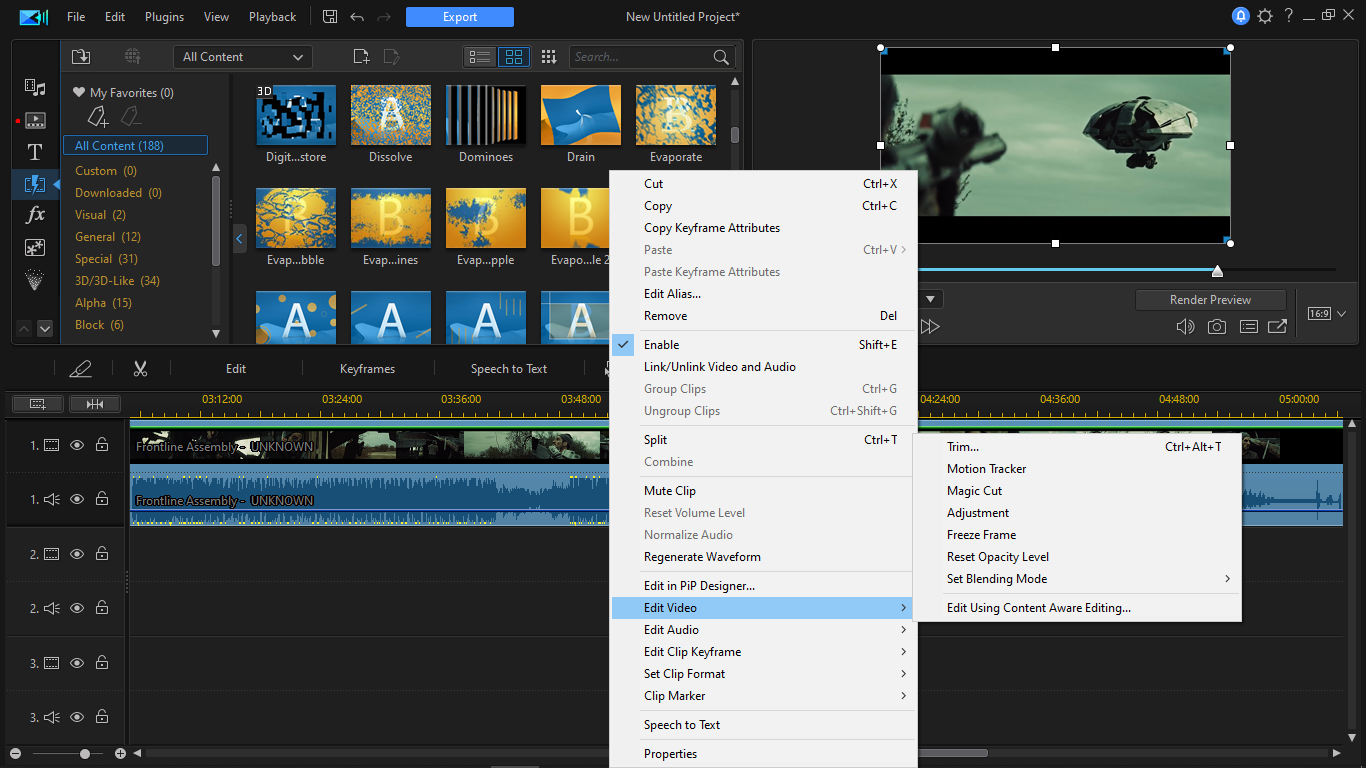Hide video track 1 with eye icon
Viewport: 1366px width, 768px height.
pos(77,445)
